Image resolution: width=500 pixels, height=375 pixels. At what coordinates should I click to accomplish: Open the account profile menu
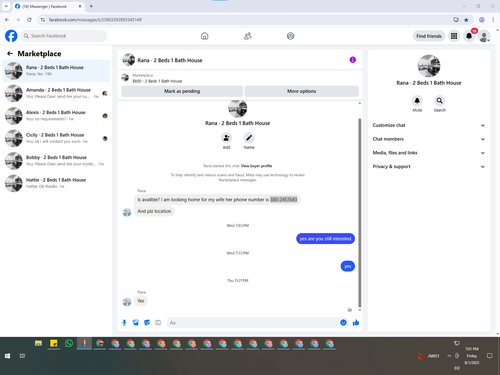coord(484,36)
